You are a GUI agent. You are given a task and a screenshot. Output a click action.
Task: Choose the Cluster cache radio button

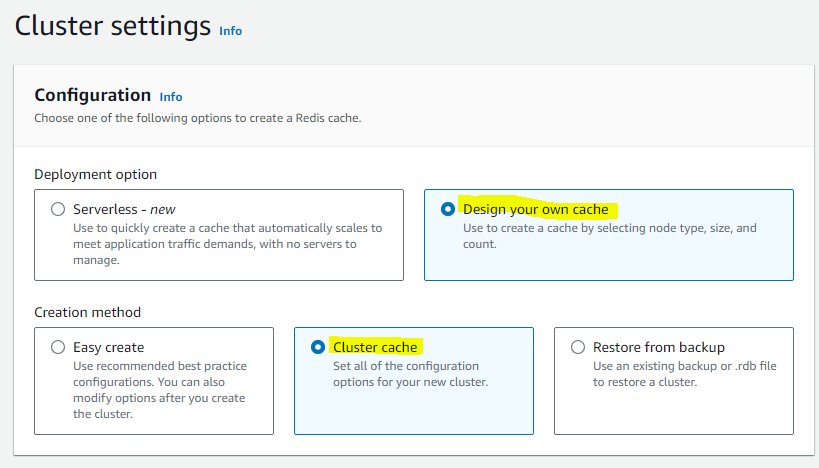tap(318, 347)
